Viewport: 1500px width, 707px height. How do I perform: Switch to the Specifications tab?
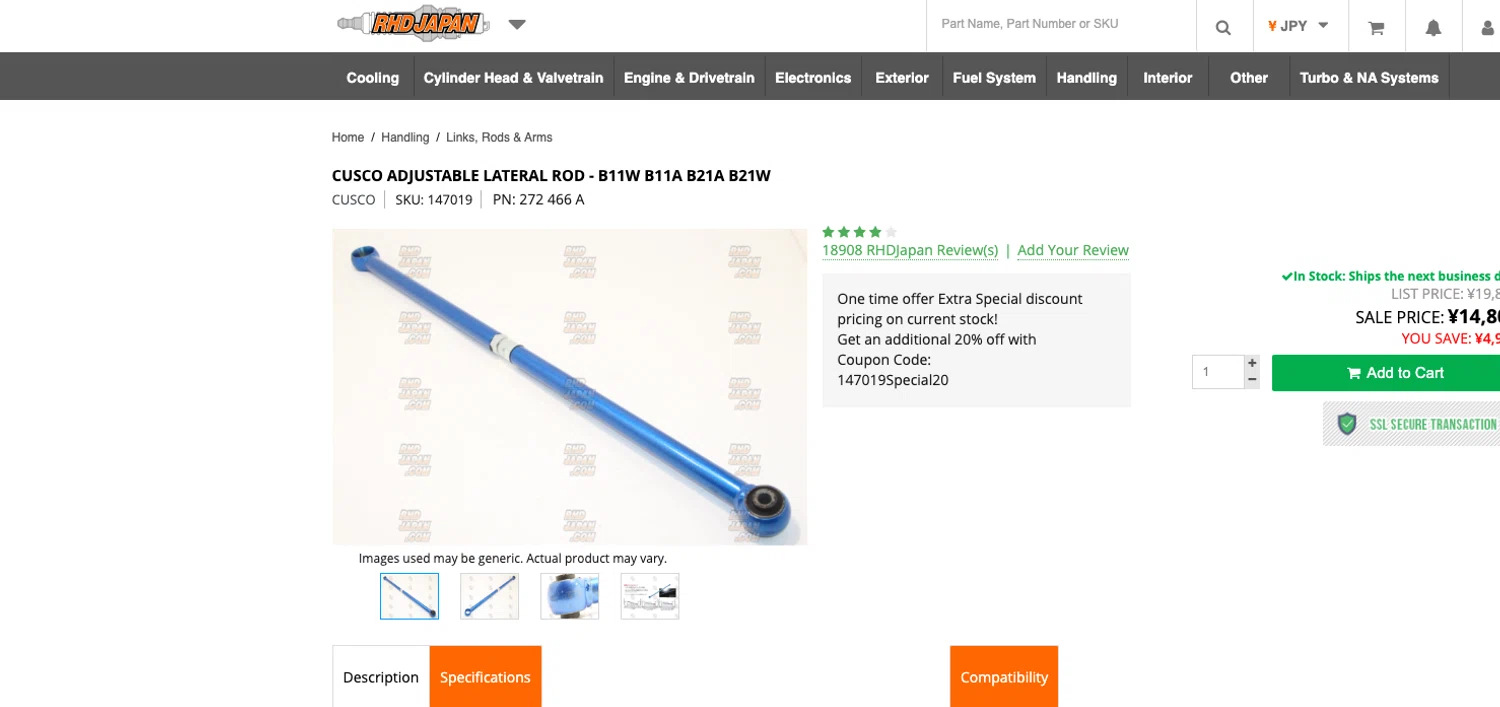[485, 677]
